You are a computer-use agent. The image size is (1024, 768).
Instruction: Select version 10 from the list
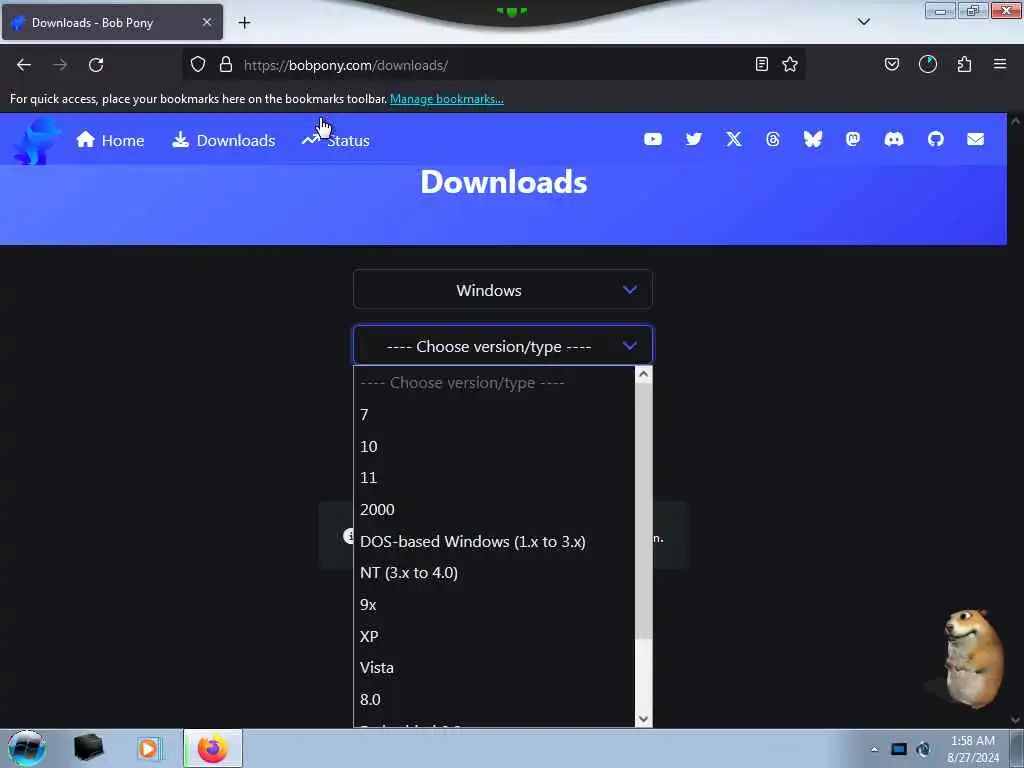494,446
